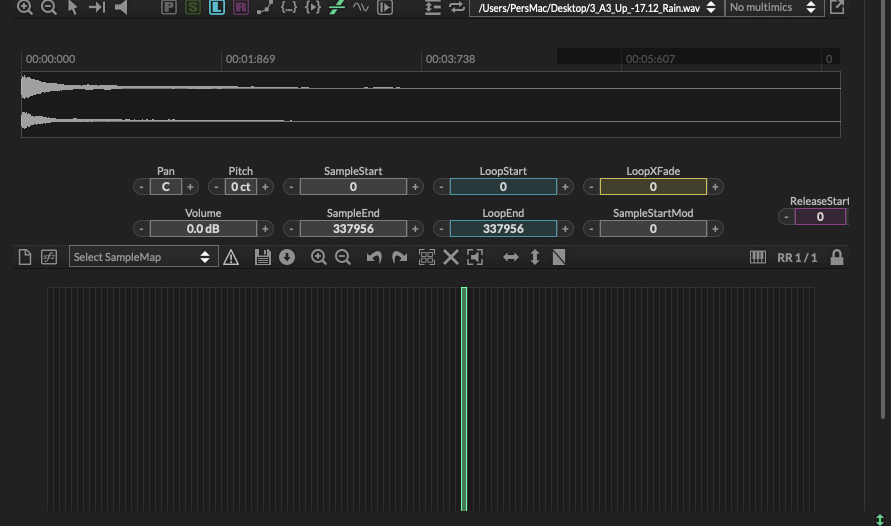Click the play-in-box preview icon

click(385, 7)
